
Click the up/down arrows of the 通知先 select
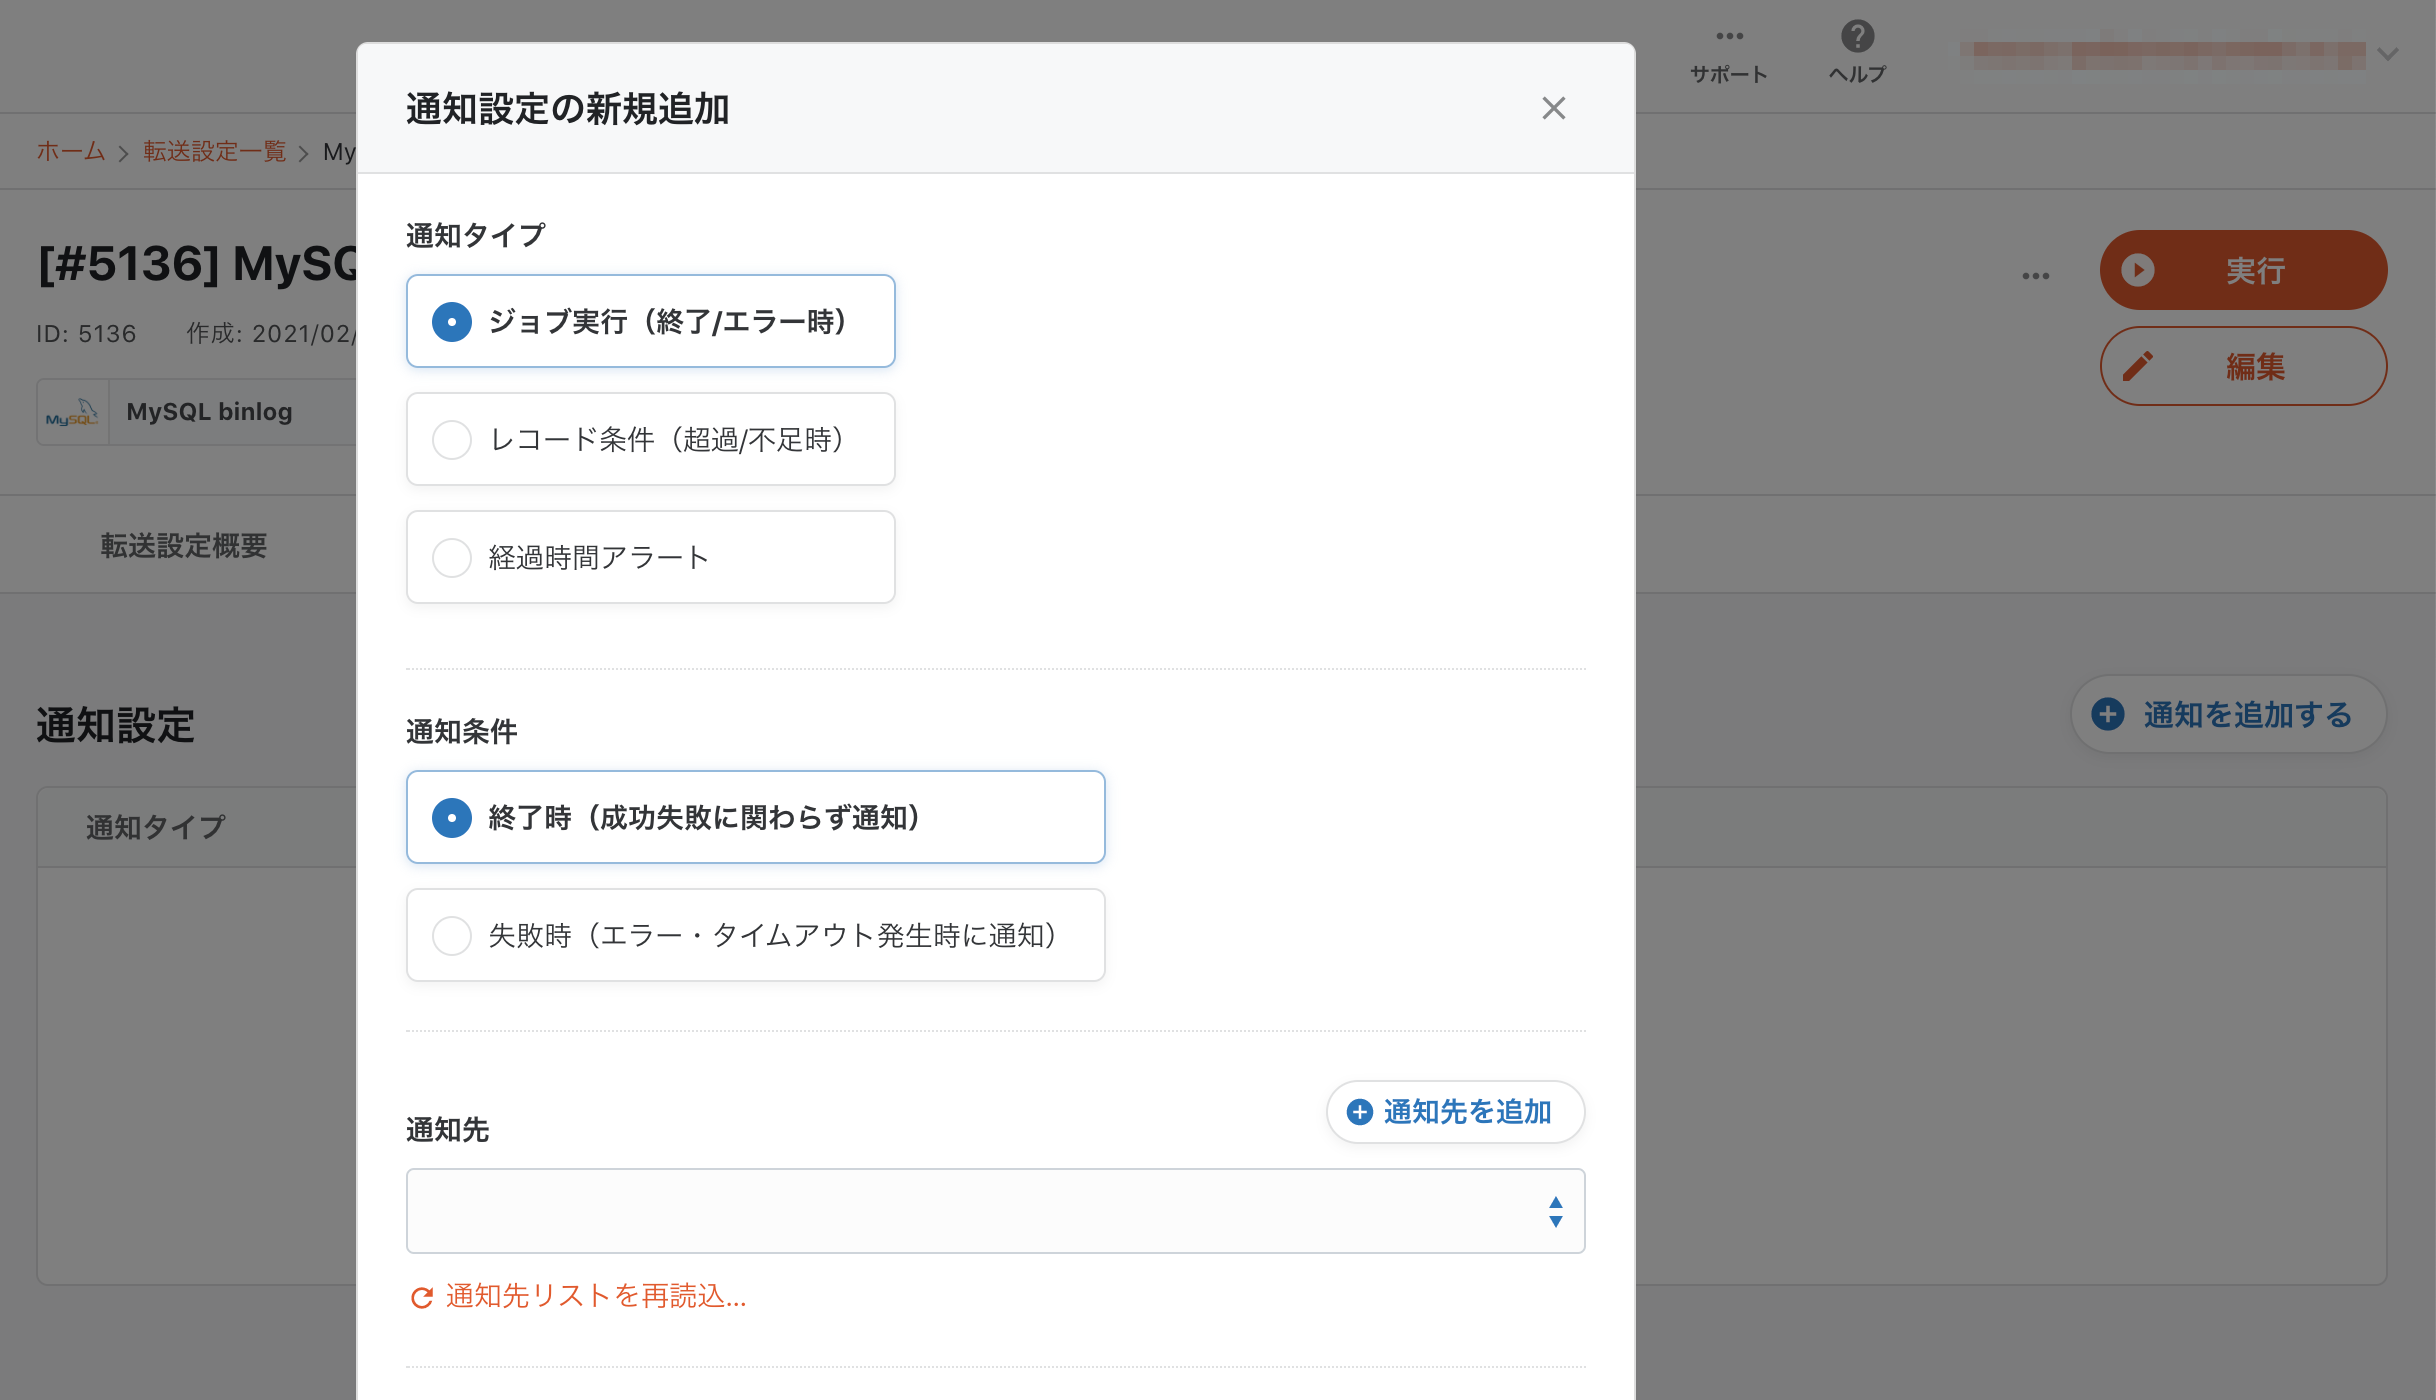1555,1211
